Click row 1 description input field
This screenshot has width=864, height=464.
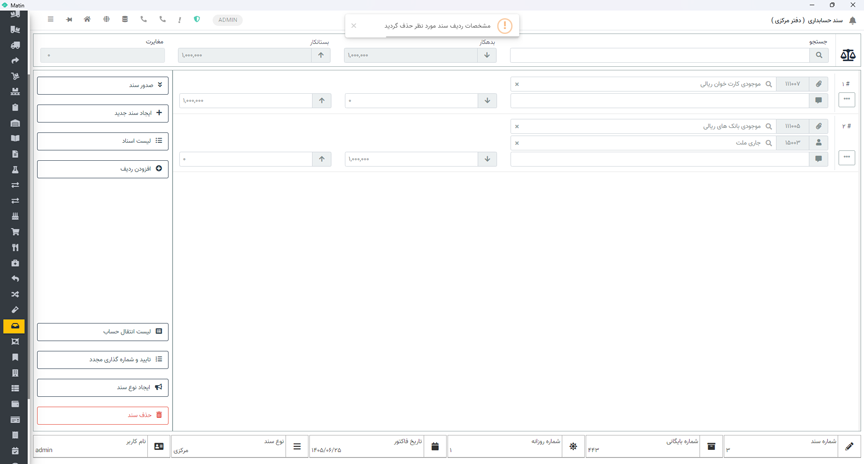point(660,100)
